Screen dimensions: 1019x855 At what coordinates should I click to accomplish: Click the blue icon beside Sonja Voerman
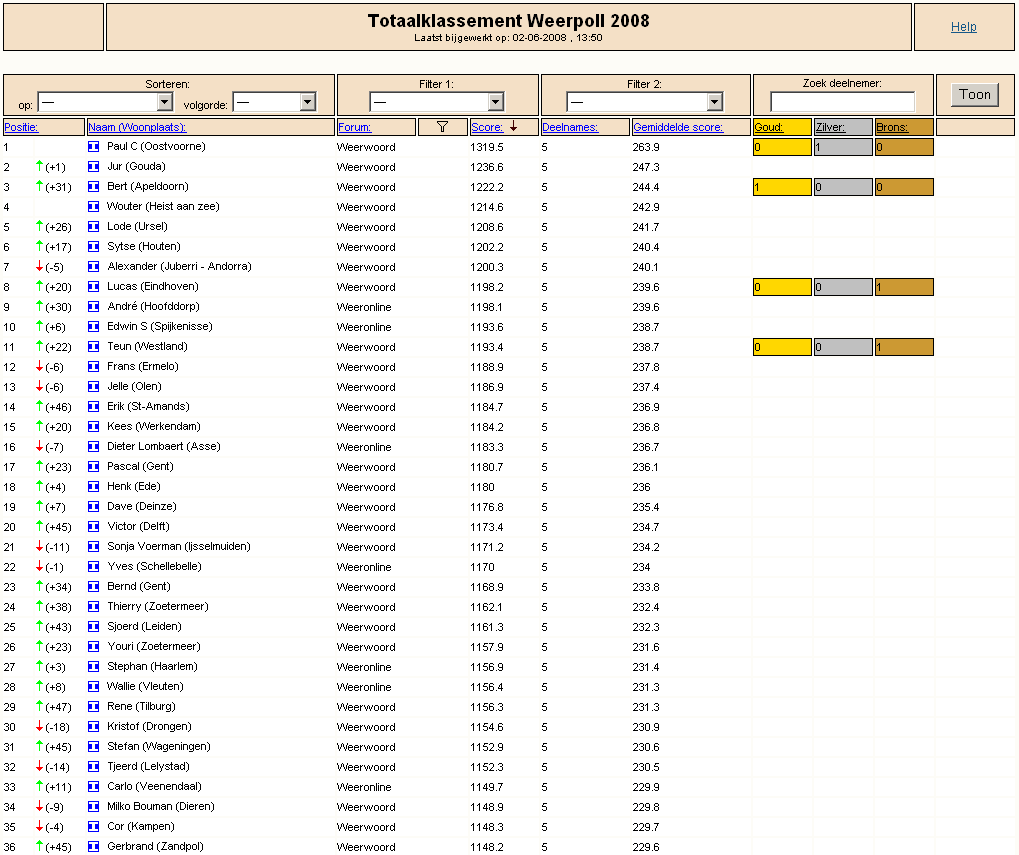94,547
